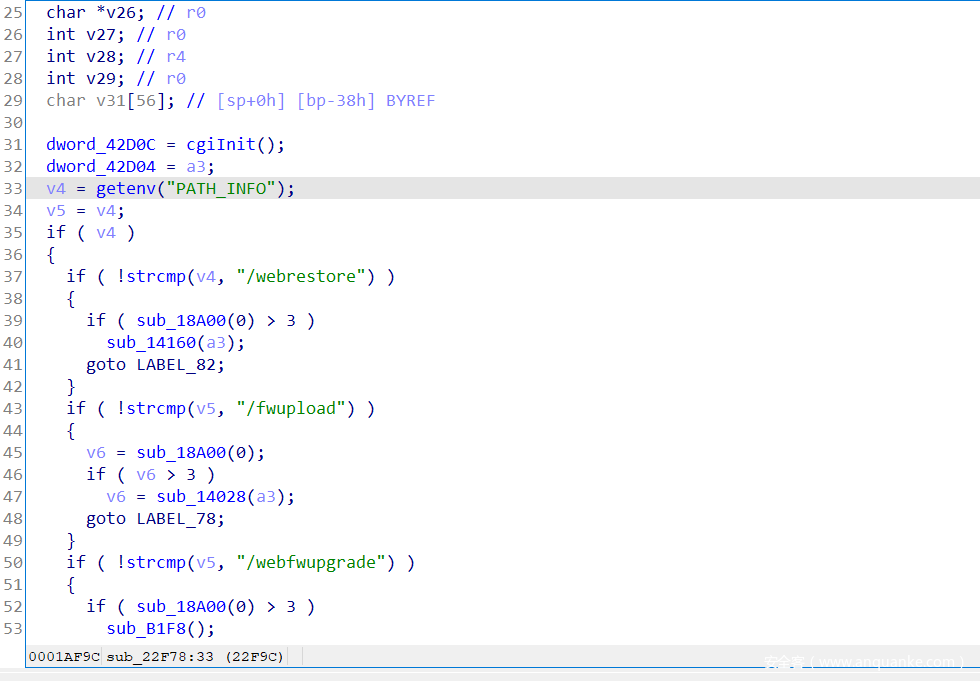Click sub_22F78:33 location in status bar
Image resolution: width=980 pixels, height=681 pixels.
coord(160,657)
